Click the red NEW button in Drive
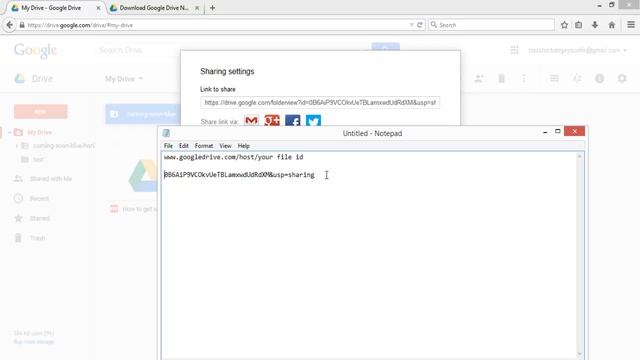 pos(40,111)
